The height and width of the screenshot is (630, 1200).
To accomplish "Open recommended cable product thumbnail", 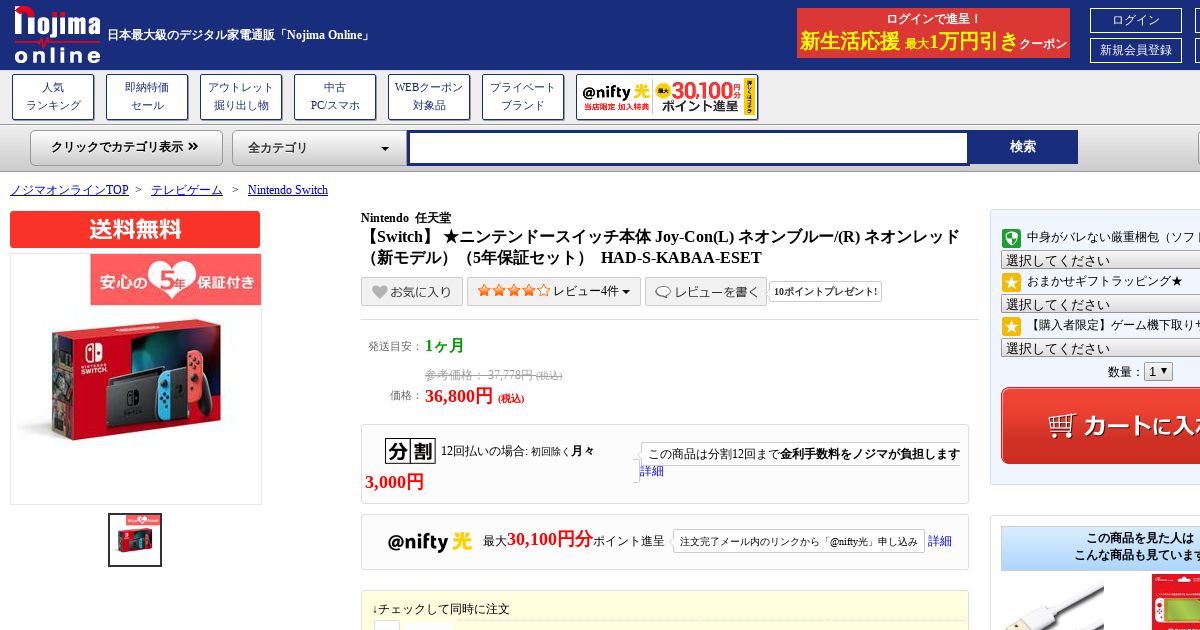I will pyautogui.click(x=1053, y=604).
